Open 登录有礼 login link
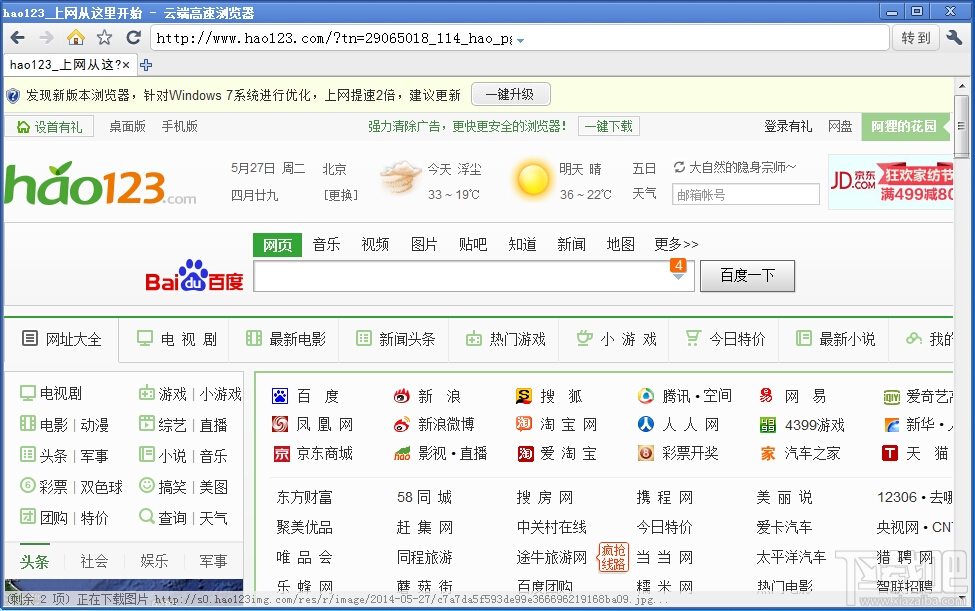Viewport: 975px width, 611px height. coord(788,126)
